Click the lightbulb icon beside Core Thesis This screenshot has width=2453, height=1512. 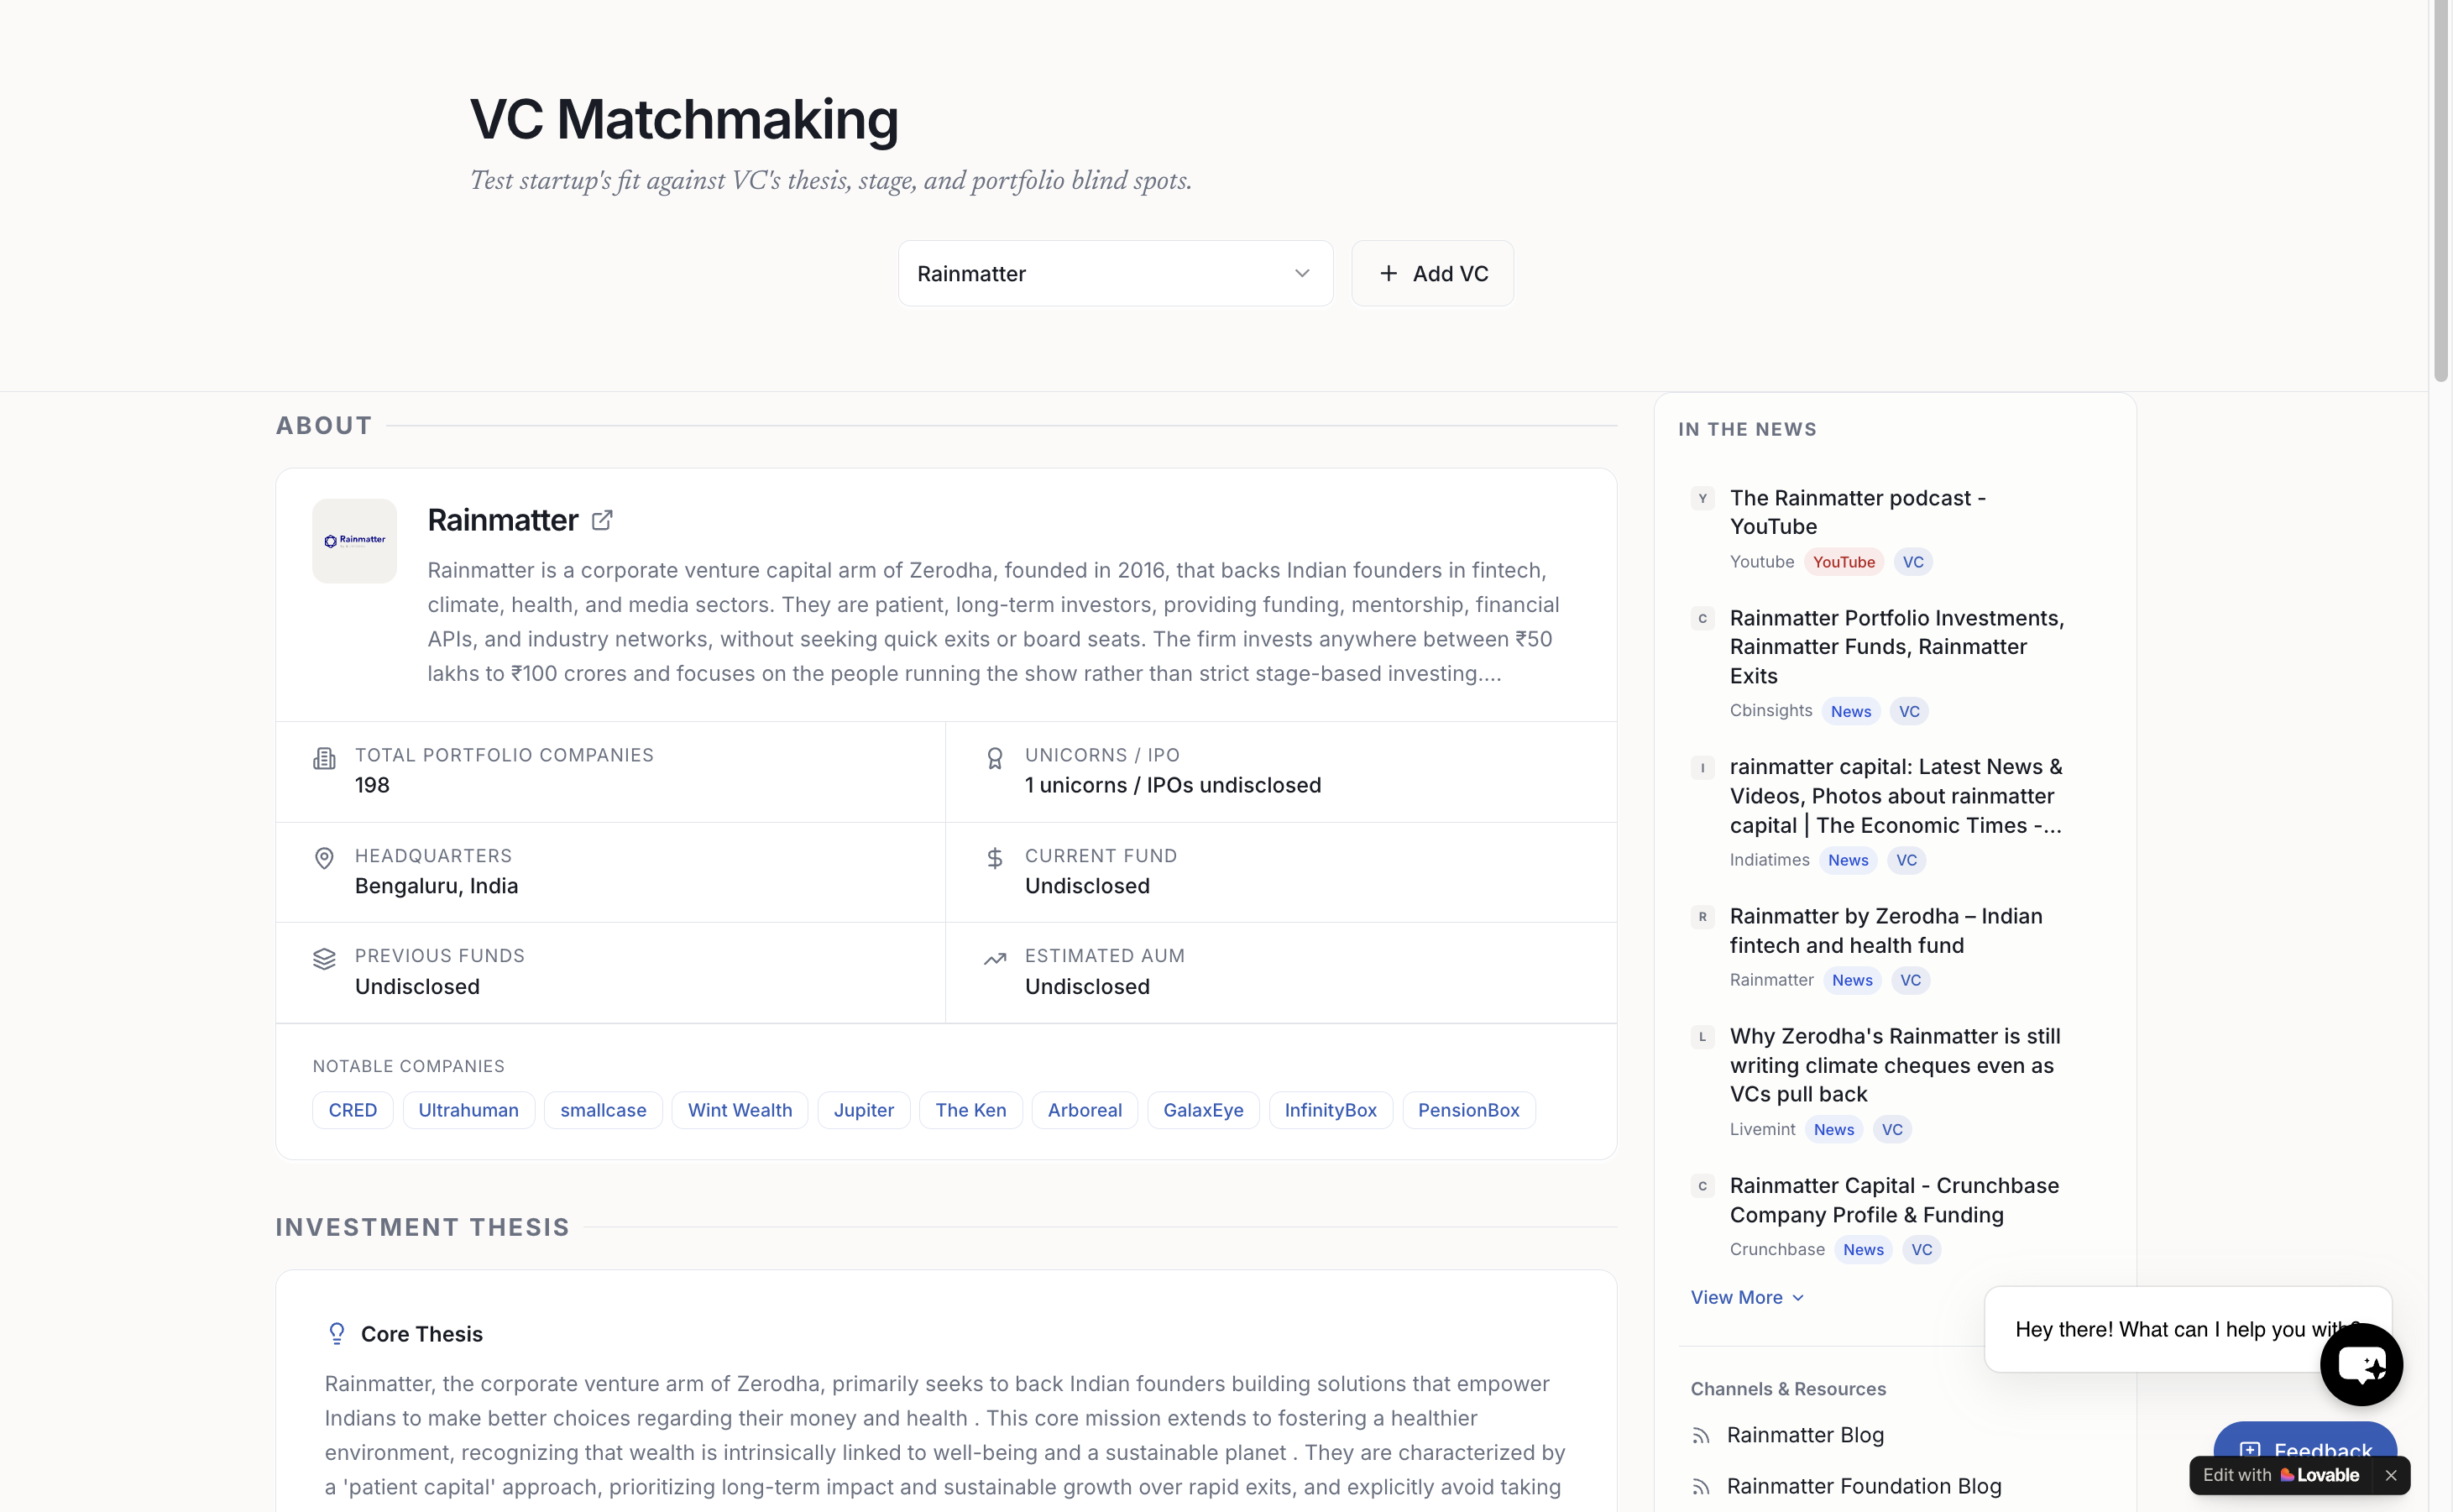pyautogui.click(x=337, y=1333)
